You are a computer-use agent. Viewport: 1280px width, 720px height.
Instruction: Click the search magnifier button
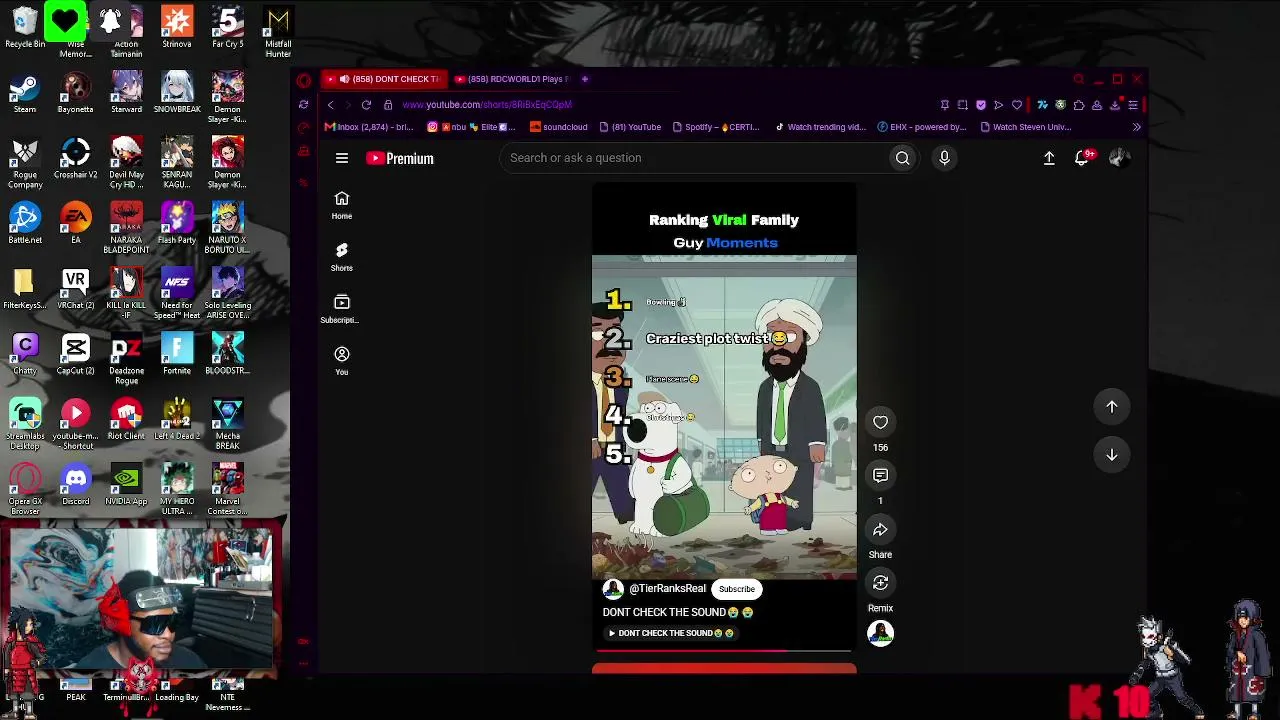pos(902,158)
